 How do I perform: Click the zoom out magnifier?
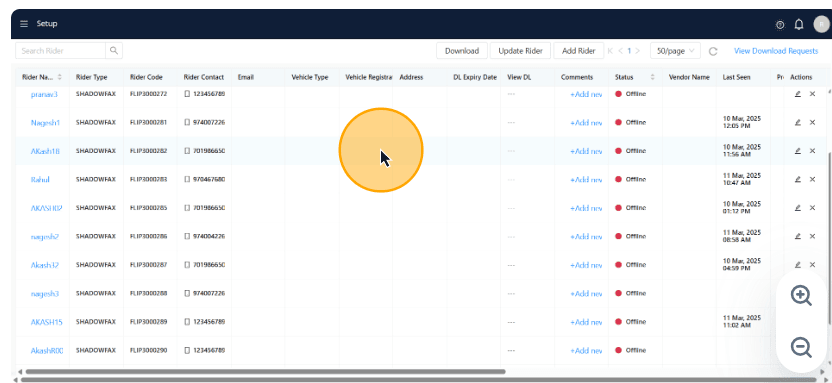click(801, 347)
